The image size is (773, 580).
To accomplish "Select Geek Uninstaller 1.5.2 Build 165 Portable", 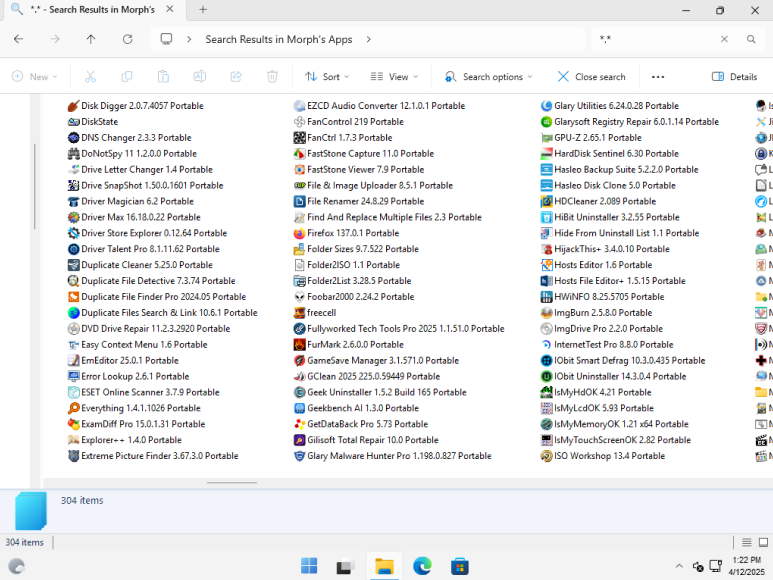I will click(x=380, y=392).
